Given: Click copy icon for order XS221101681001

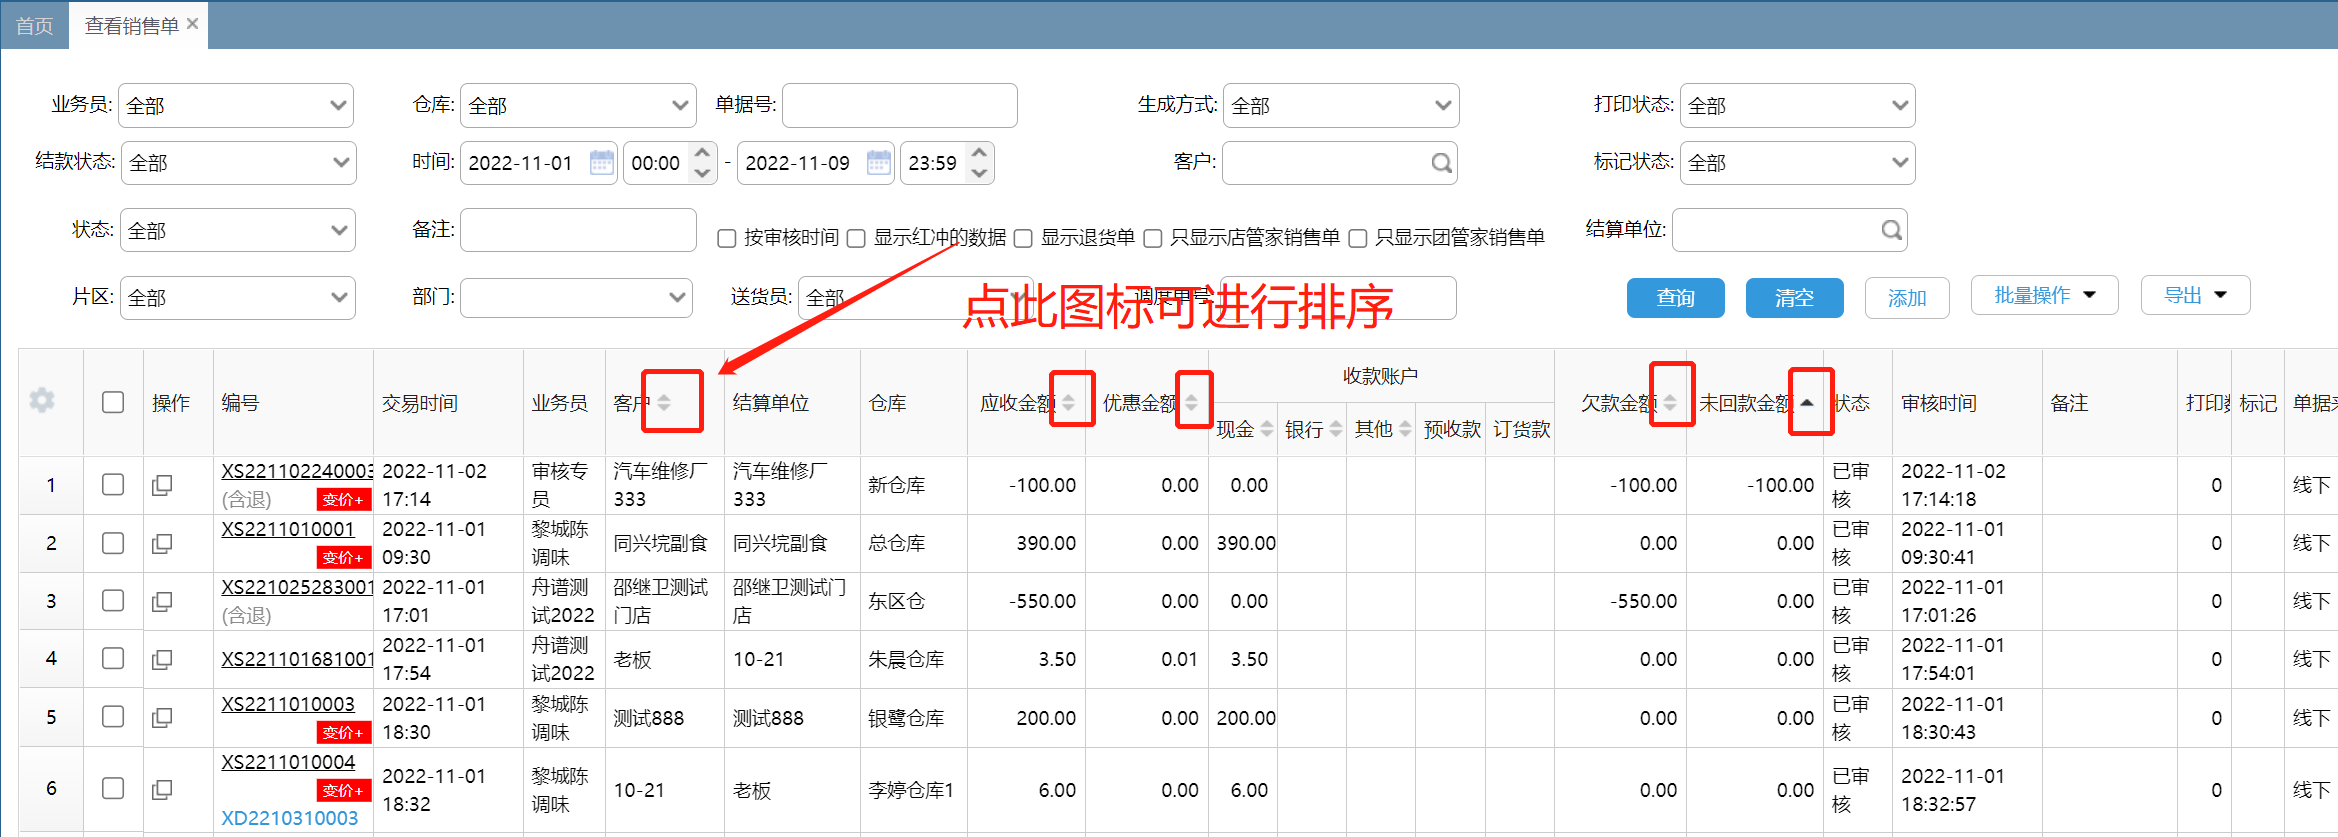Looking at the screenshot, I should (162, 659).
